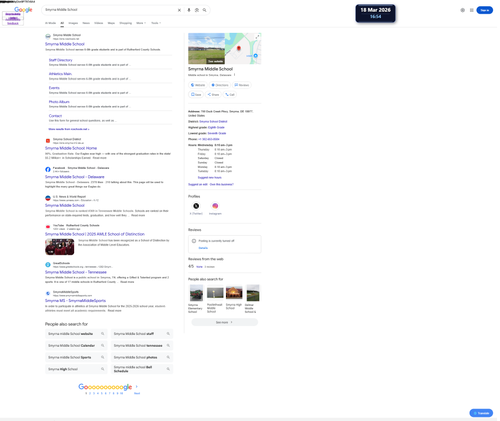Click the Save button
Image resolution: width=500 pixels, height=421 pixels.
pyautogui.click(x=196, y=95)
